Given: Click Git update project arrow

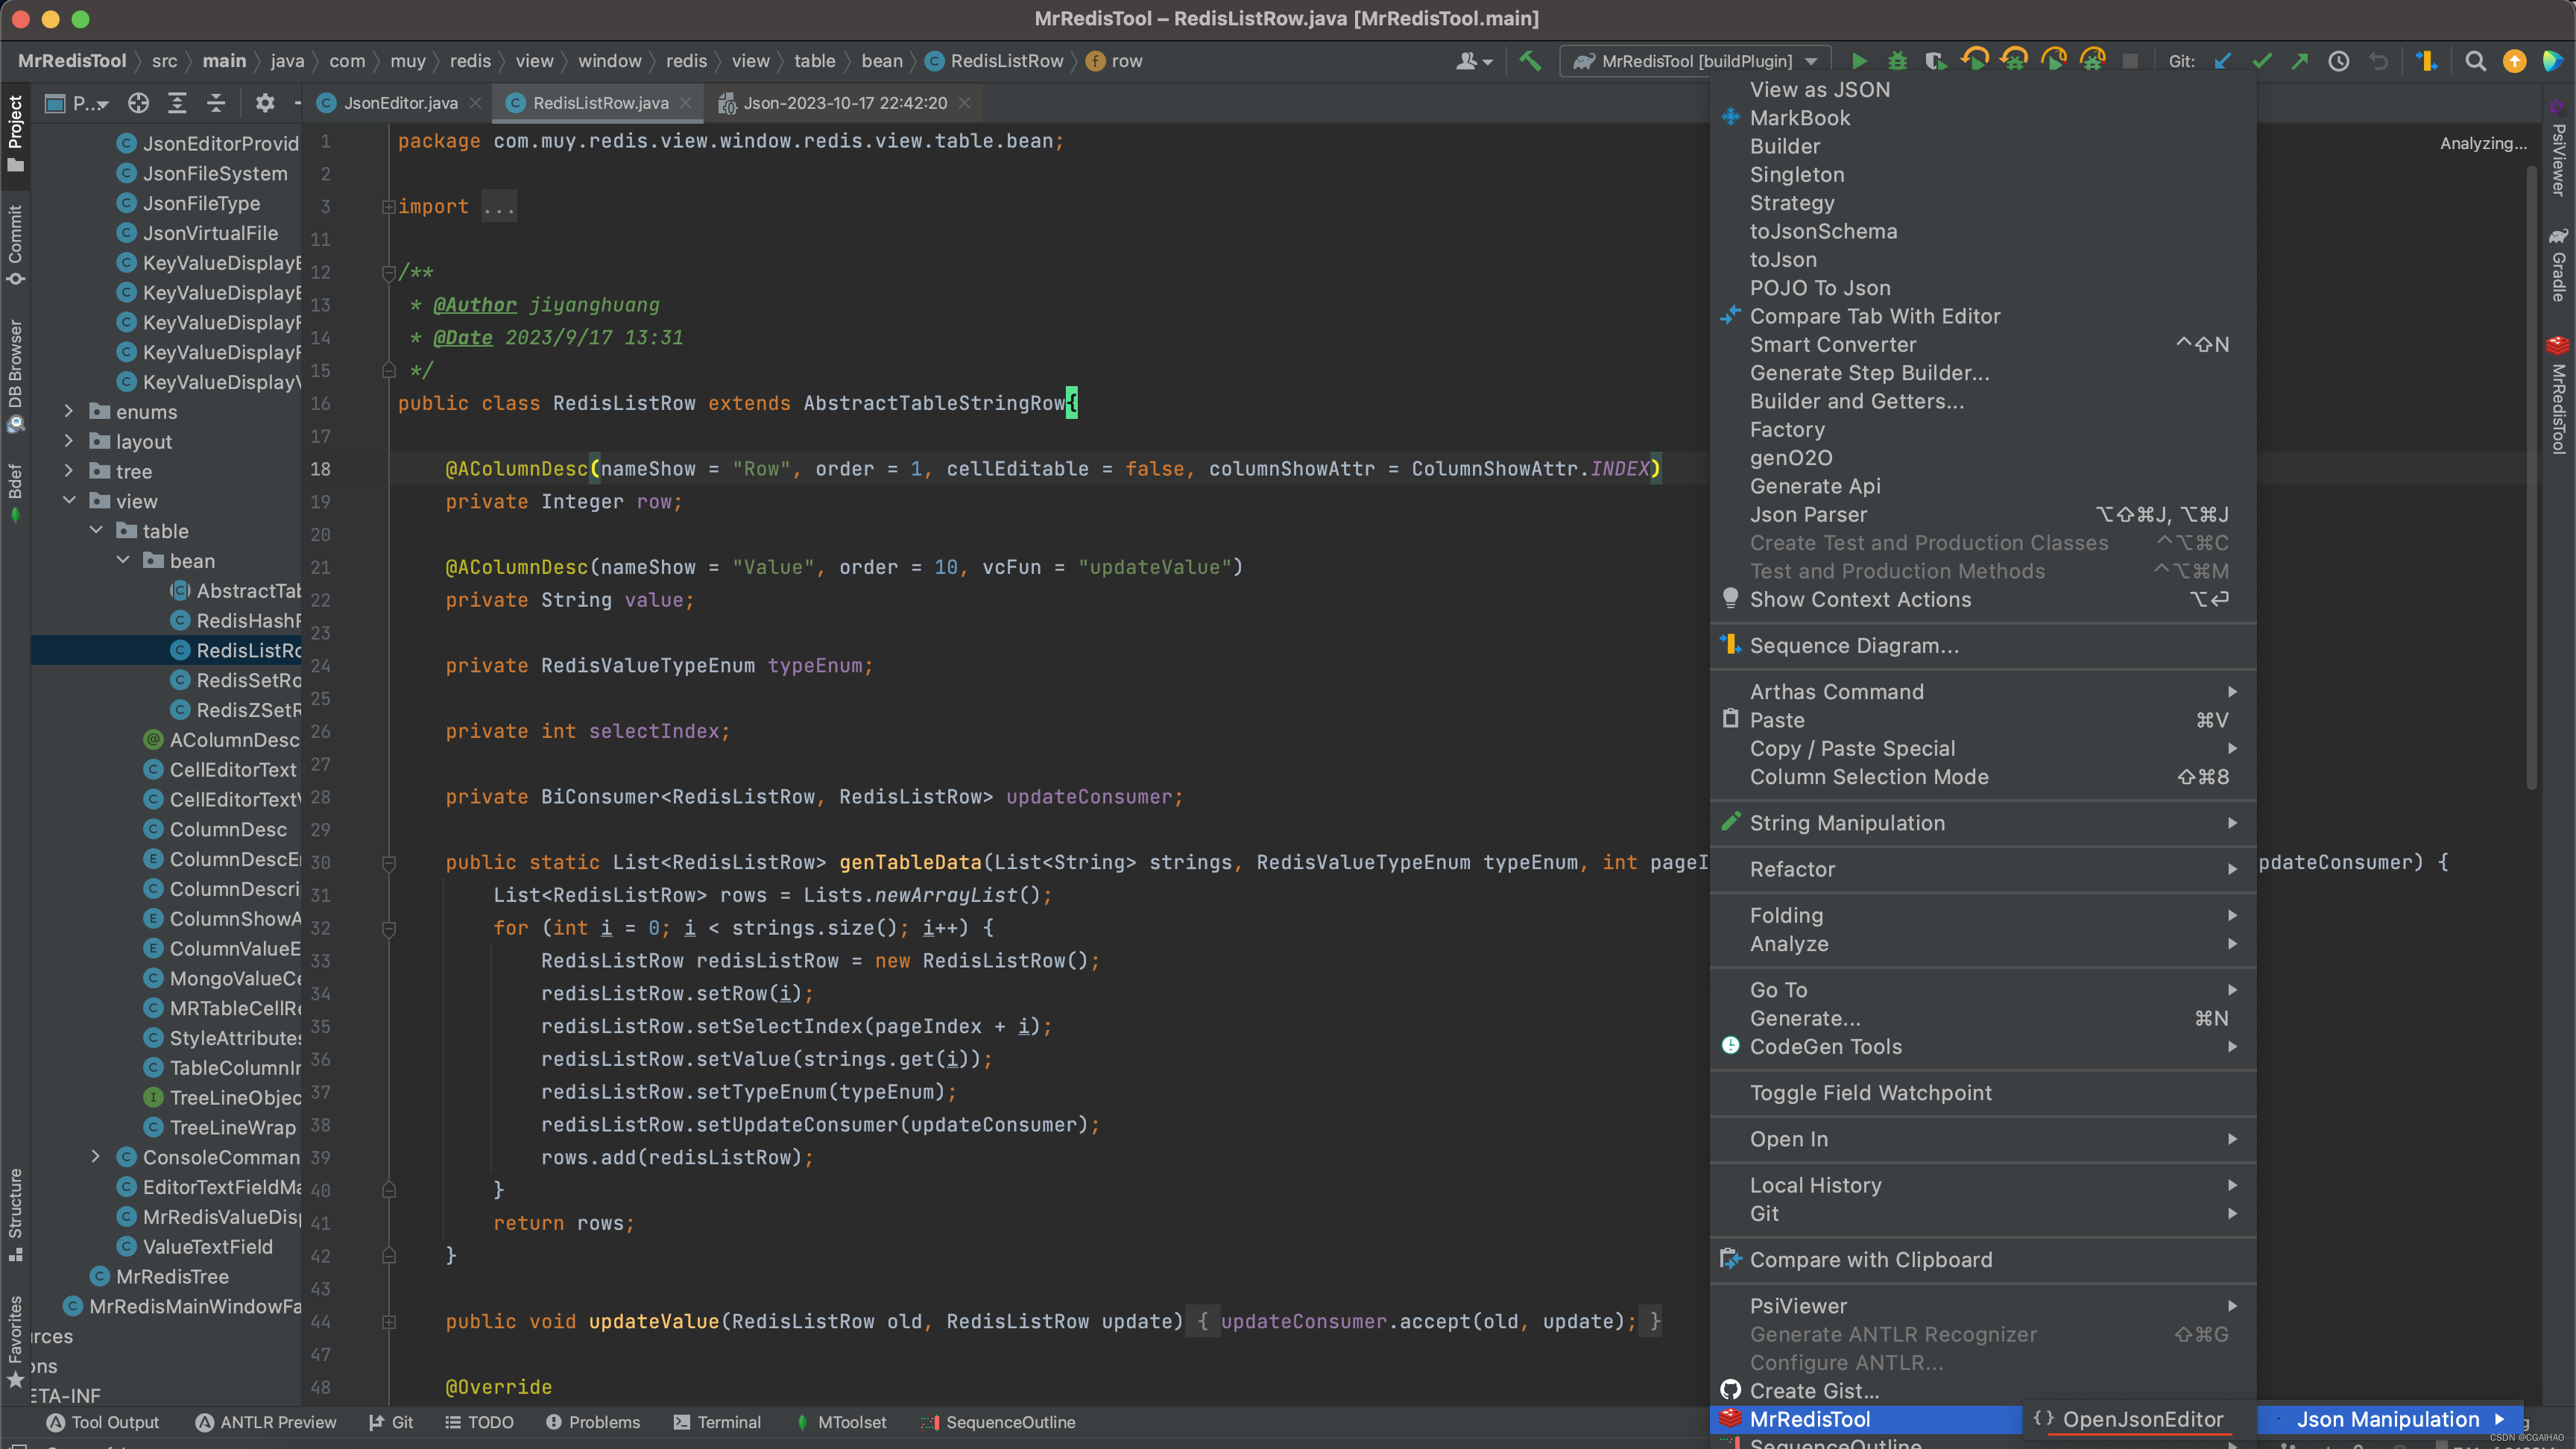Looking at the screenshot, I should click(x=2222, y=61).
